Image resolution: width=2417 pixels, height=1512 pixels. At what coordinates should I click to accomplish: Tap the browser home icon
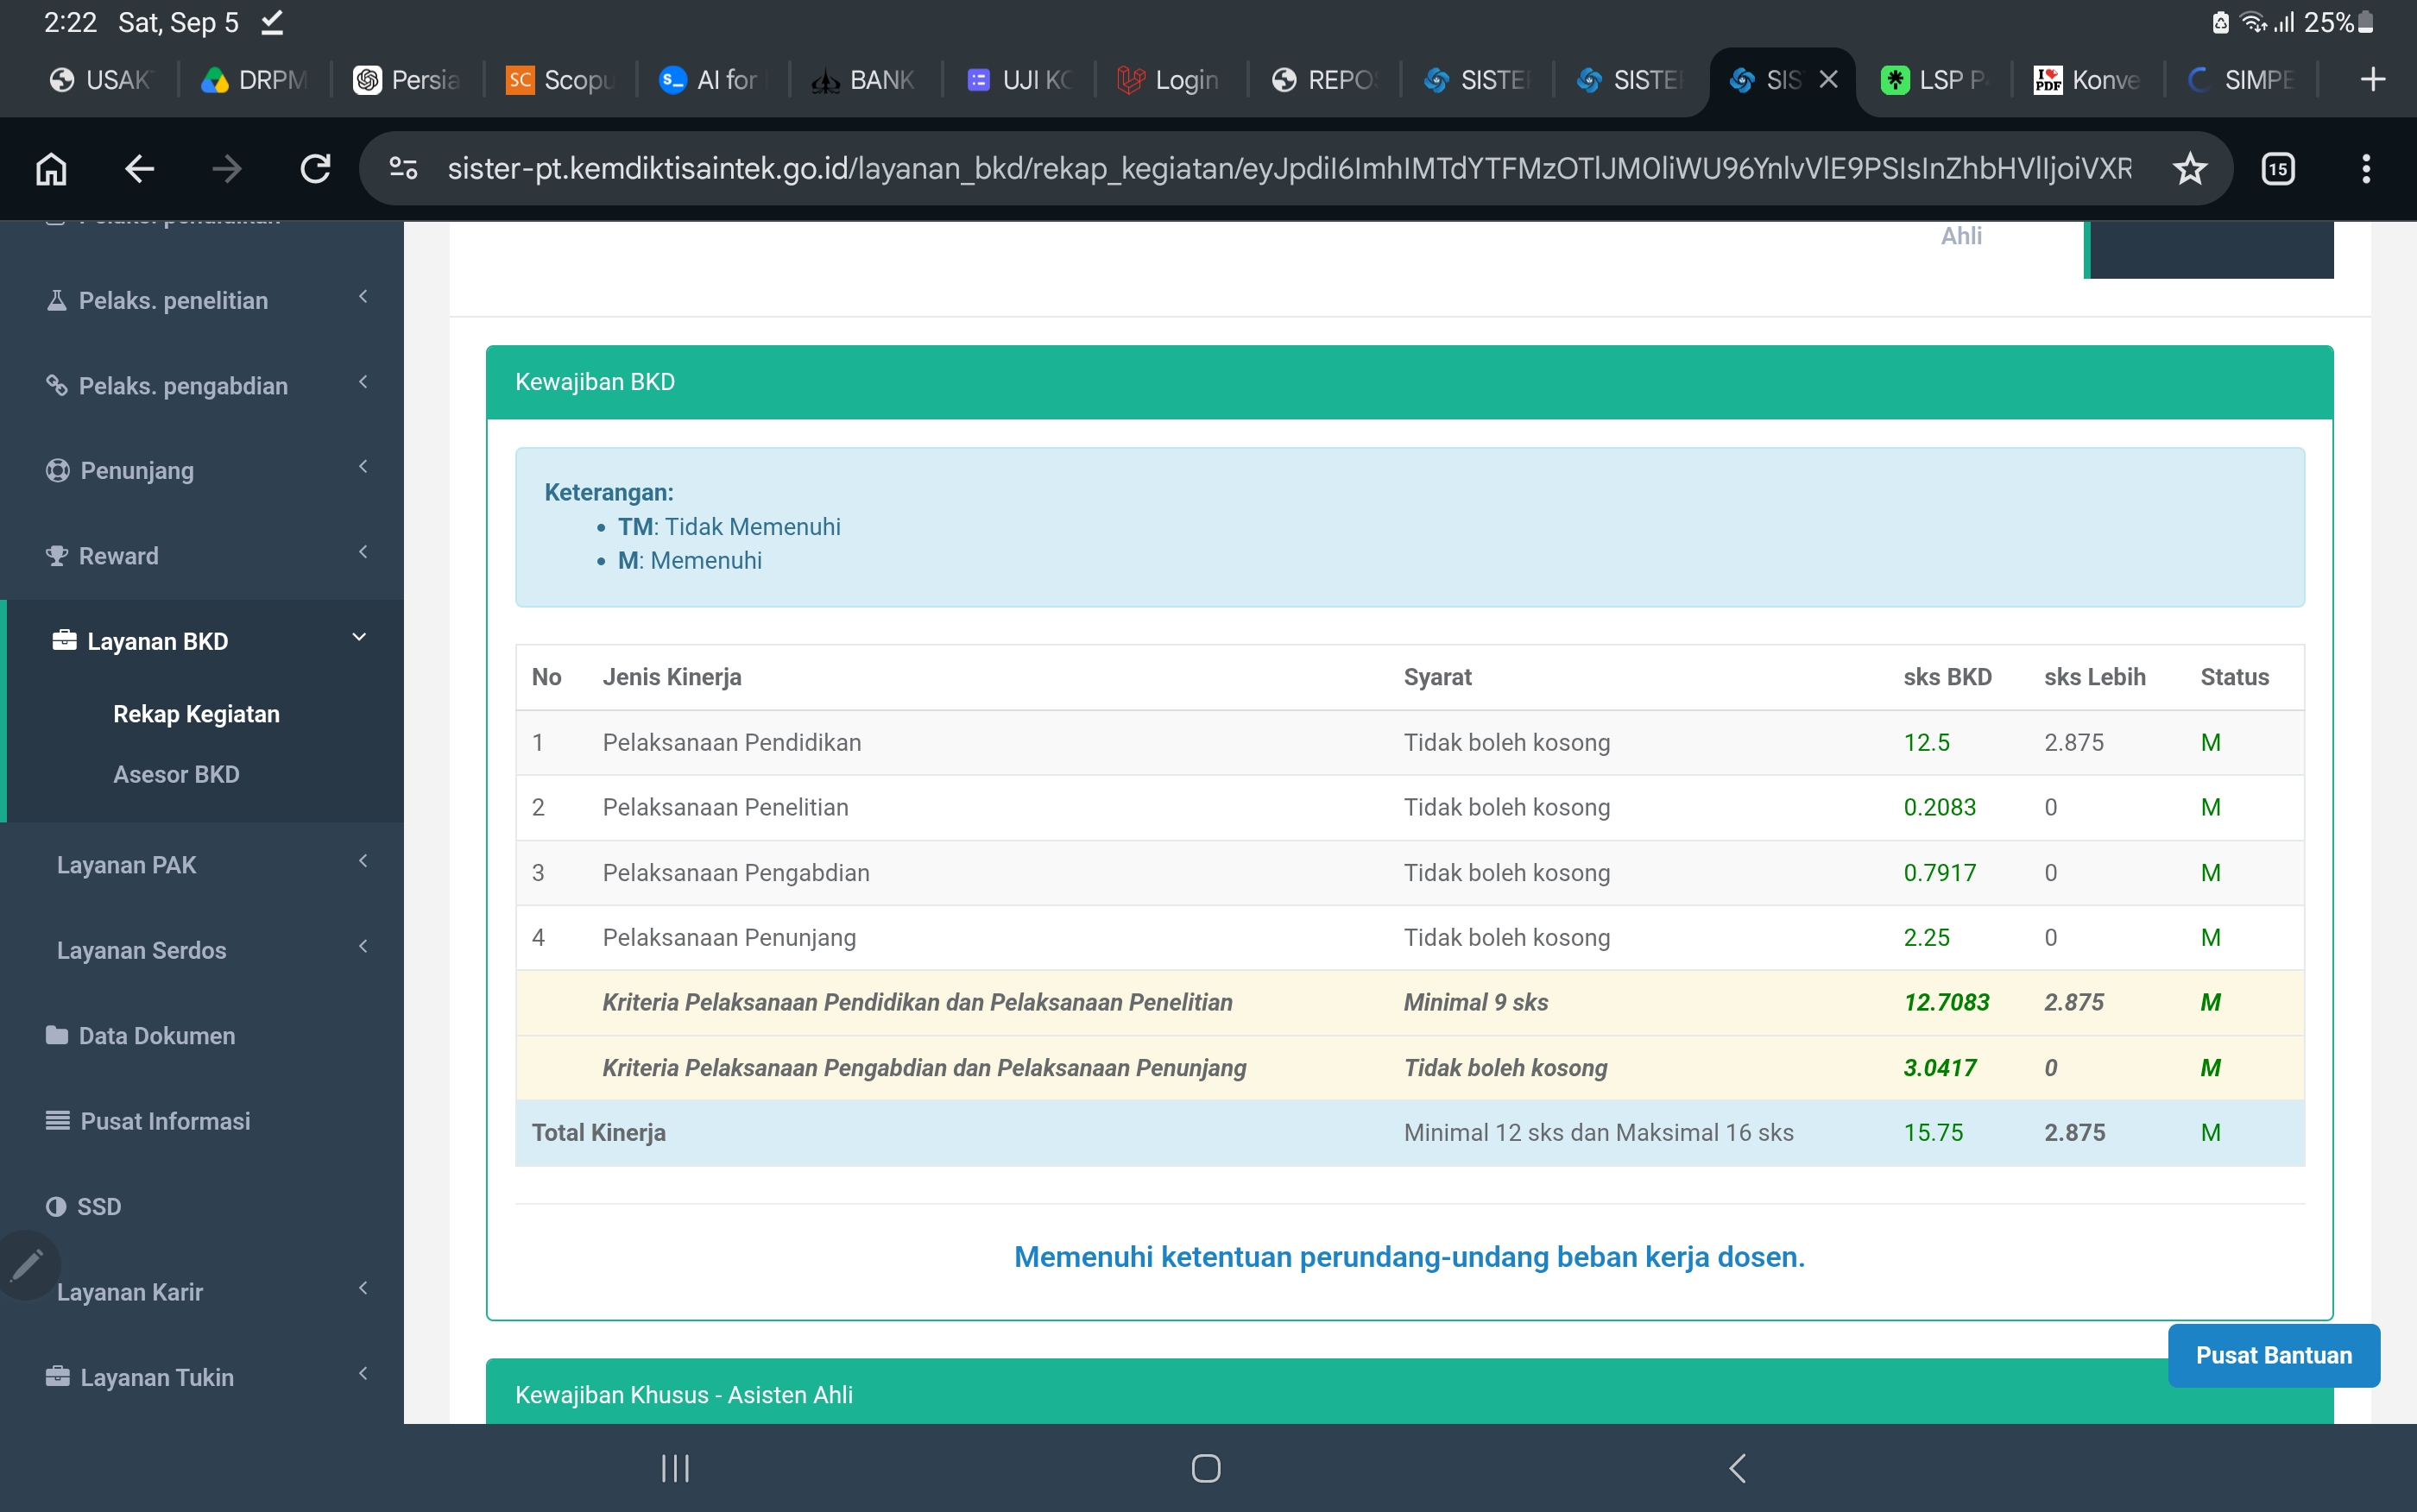click(51, 169)
